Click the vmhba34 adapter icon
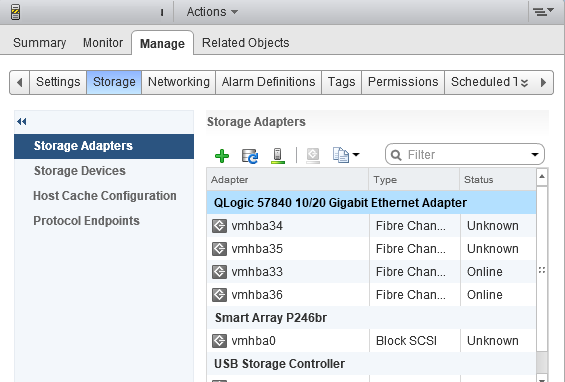Screen dimensions: 565x382 coord(219,226)
